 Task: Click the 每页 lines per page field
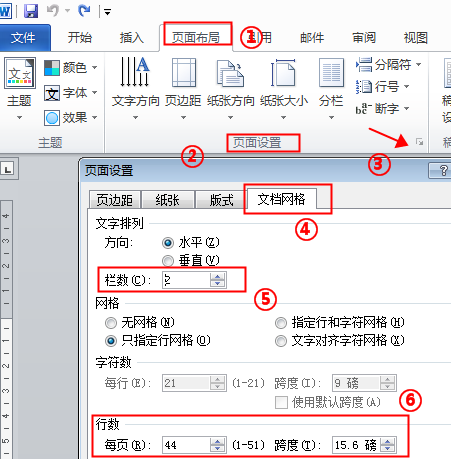[x=186, y=445]
